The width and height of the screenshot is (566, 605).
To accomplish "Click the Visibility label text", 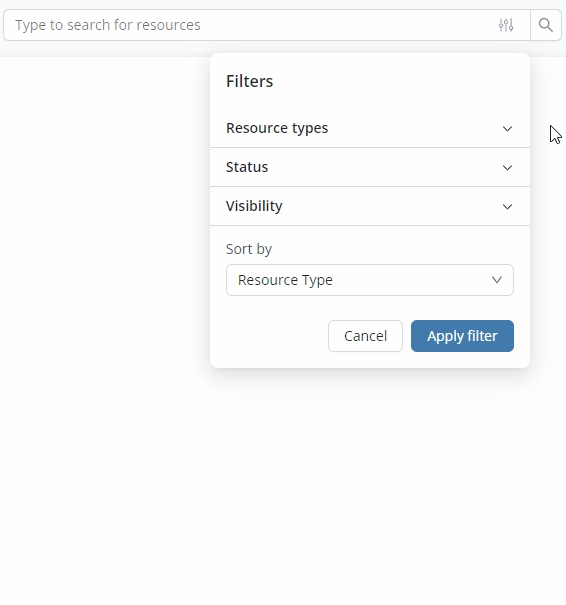I will (x=254, y=206).
